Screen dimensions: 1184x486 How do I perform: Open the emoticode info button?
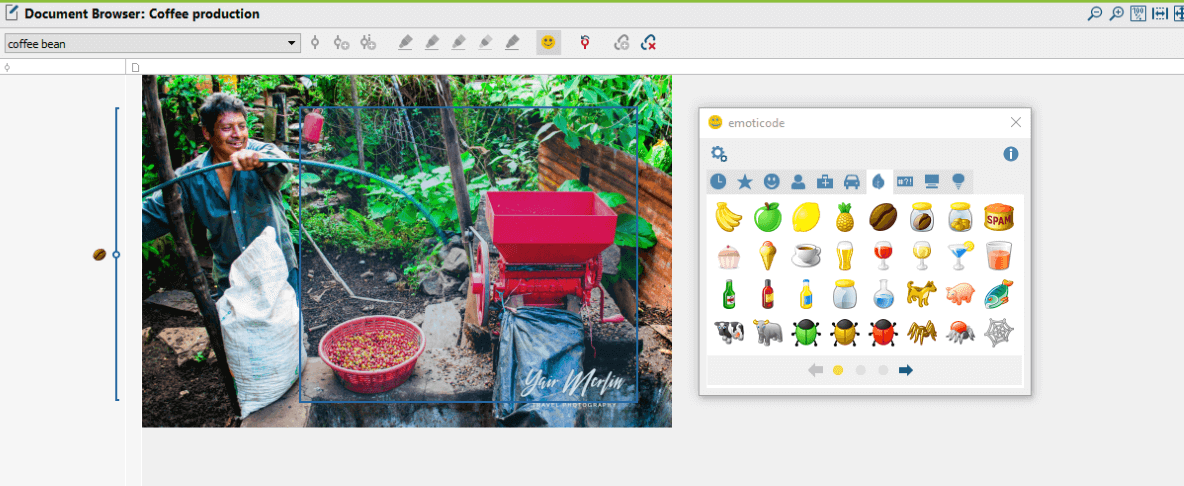tap(1011, 154)
